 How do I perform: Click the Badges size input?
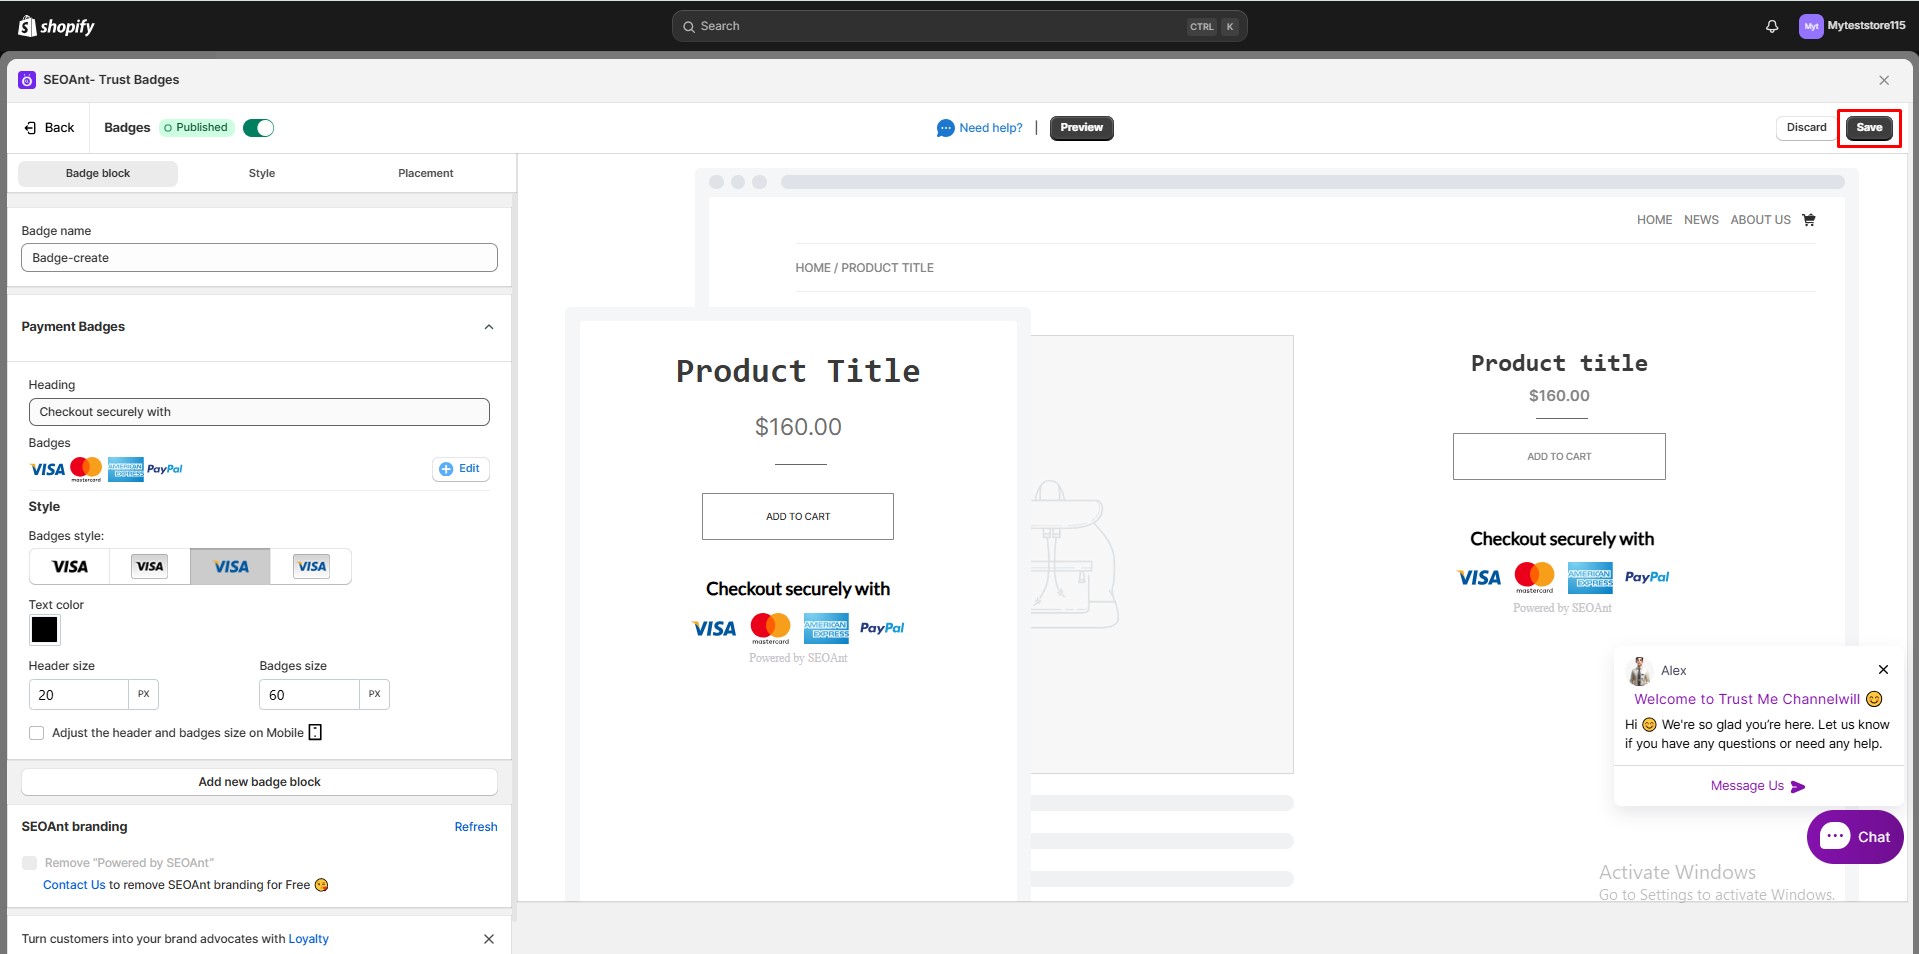click(309, 695)
